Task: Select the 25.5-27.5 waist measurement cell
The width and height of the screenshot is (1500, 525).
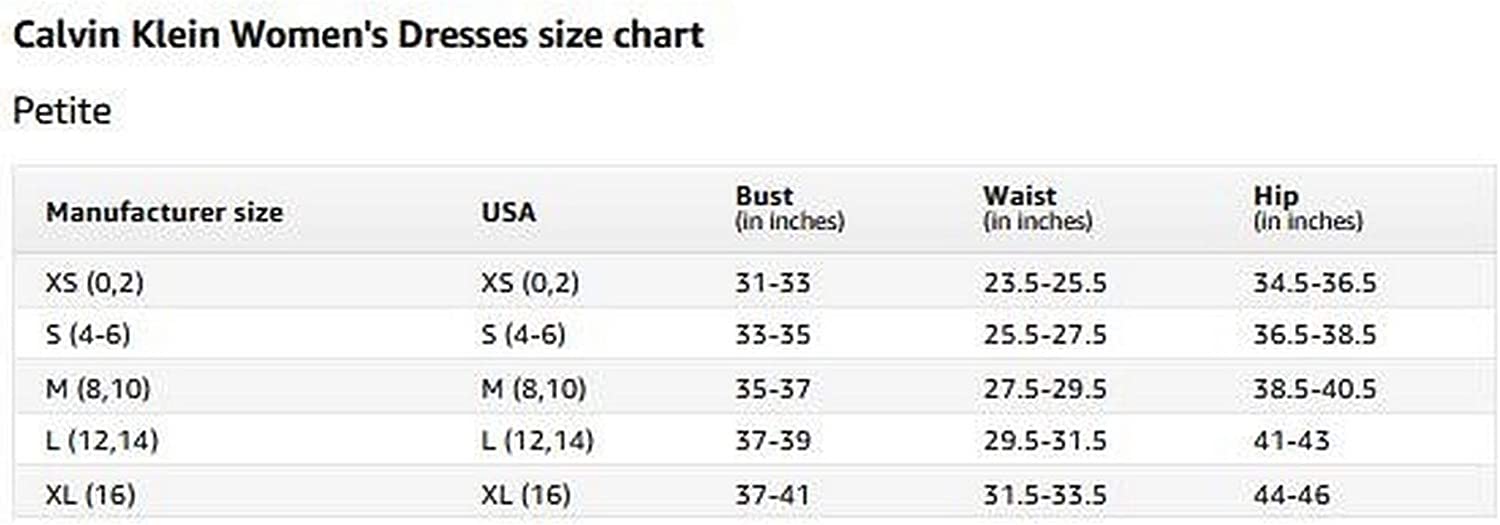Action: point(1044,334)
